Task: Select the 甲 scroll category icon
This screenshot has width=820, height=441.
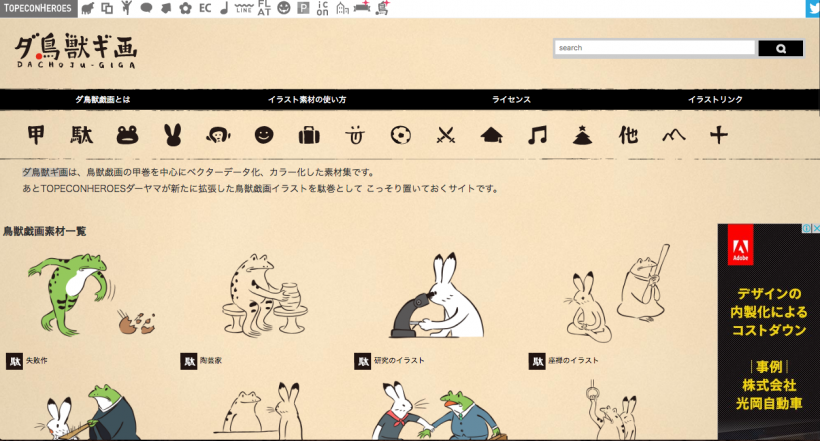Action: coord(36,134)
